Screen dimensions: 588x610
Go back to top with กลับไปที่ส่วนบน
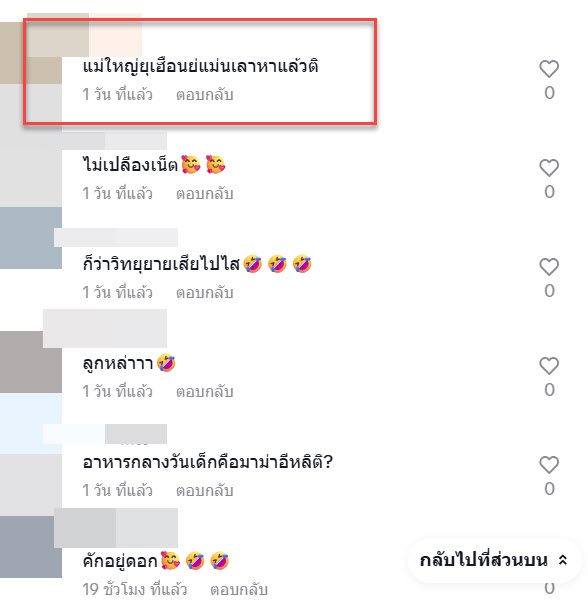494,560
